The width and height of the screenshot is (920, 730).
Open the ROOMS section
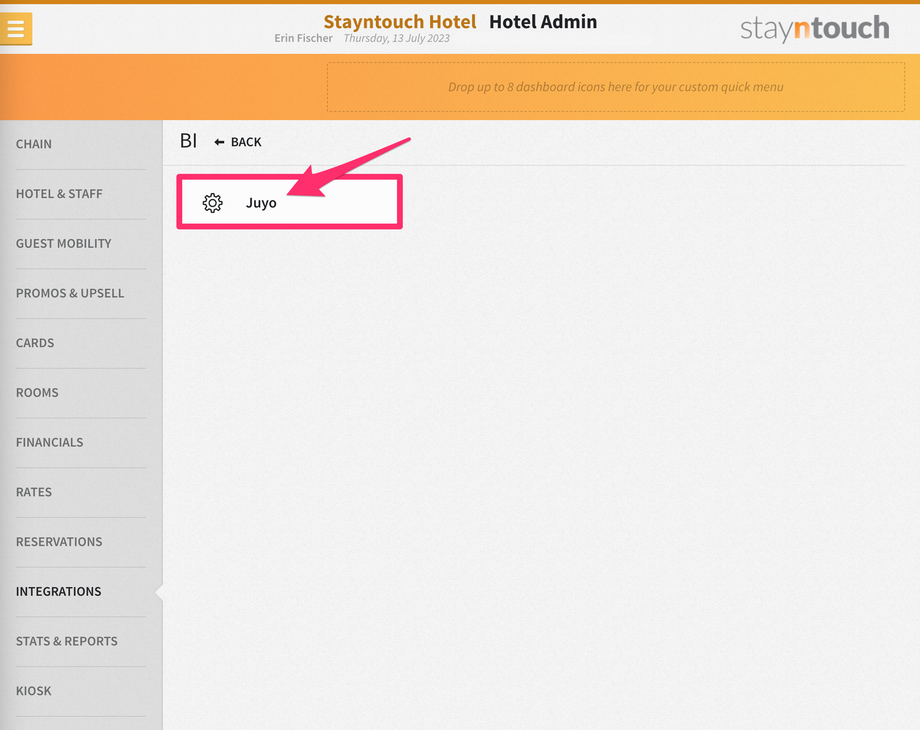tap(37, 393)
